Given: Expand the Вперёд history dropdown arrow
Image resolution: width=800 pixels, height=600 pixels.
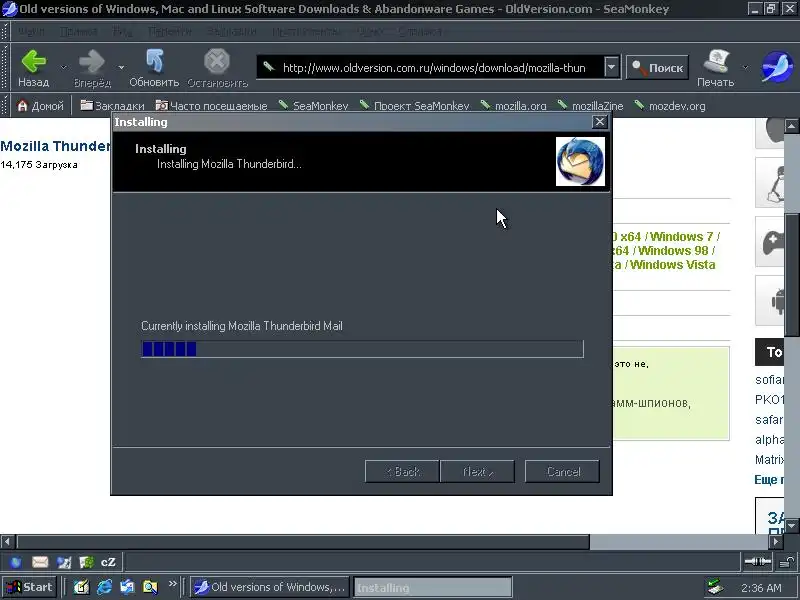Looking at the screenshot, I should (x=121, y=67).
